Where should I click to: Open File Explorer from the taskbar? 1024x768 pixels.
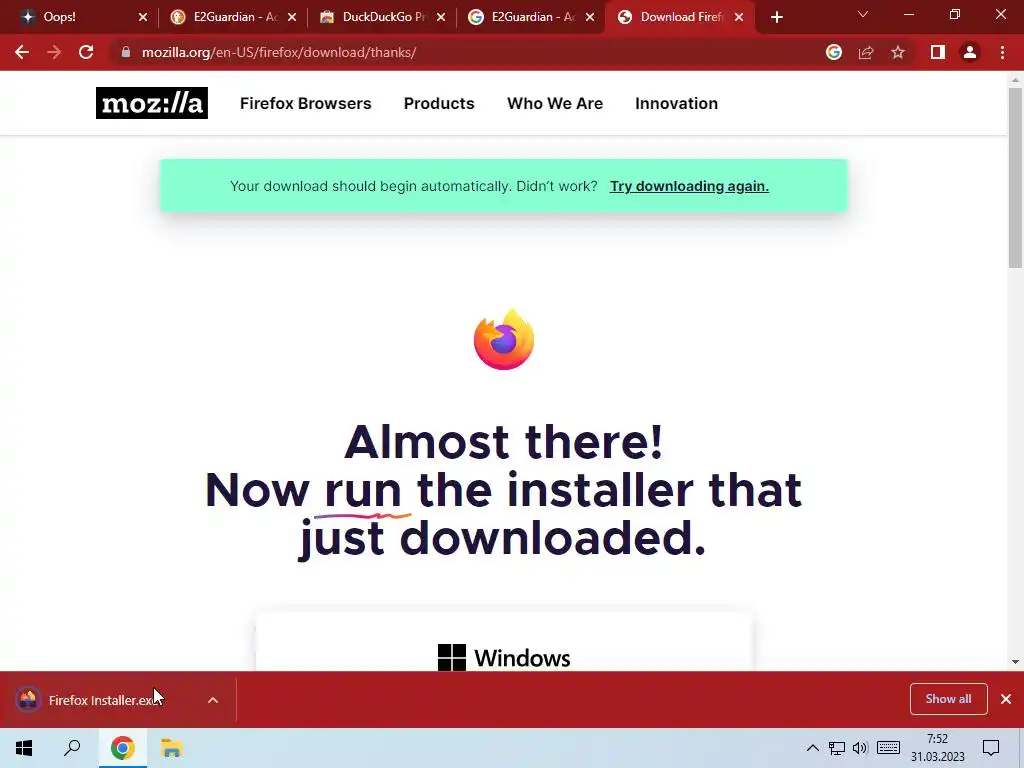(172, 748)
